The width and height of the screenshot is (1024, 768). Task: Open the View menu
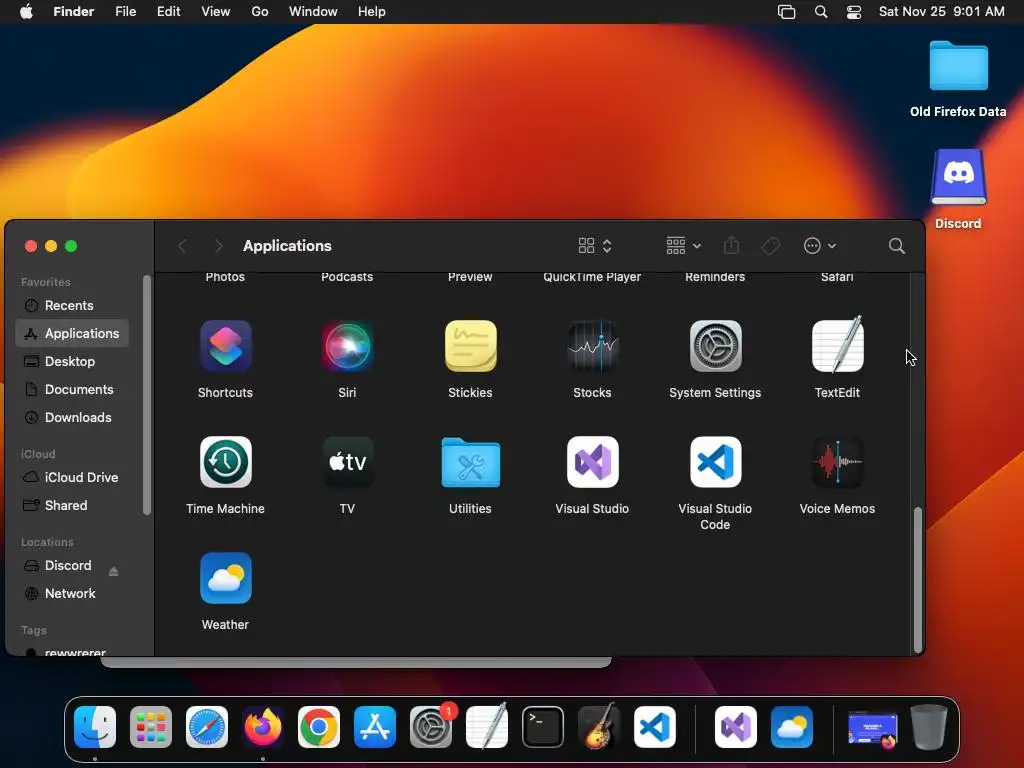pyautogui.click(x=216, y=12)
